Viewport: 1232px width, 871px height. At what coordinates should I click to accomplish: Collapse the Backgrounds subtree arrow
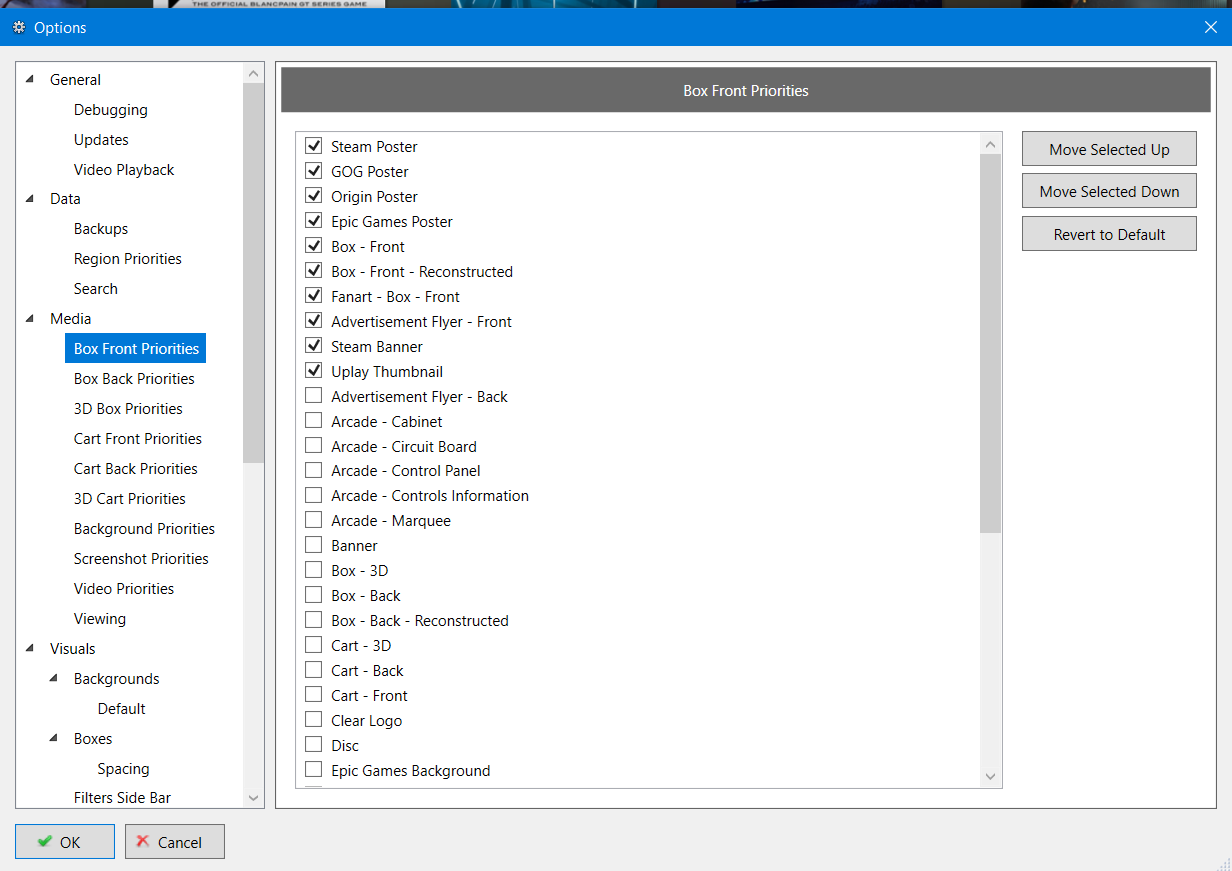[x=53, y=678]
